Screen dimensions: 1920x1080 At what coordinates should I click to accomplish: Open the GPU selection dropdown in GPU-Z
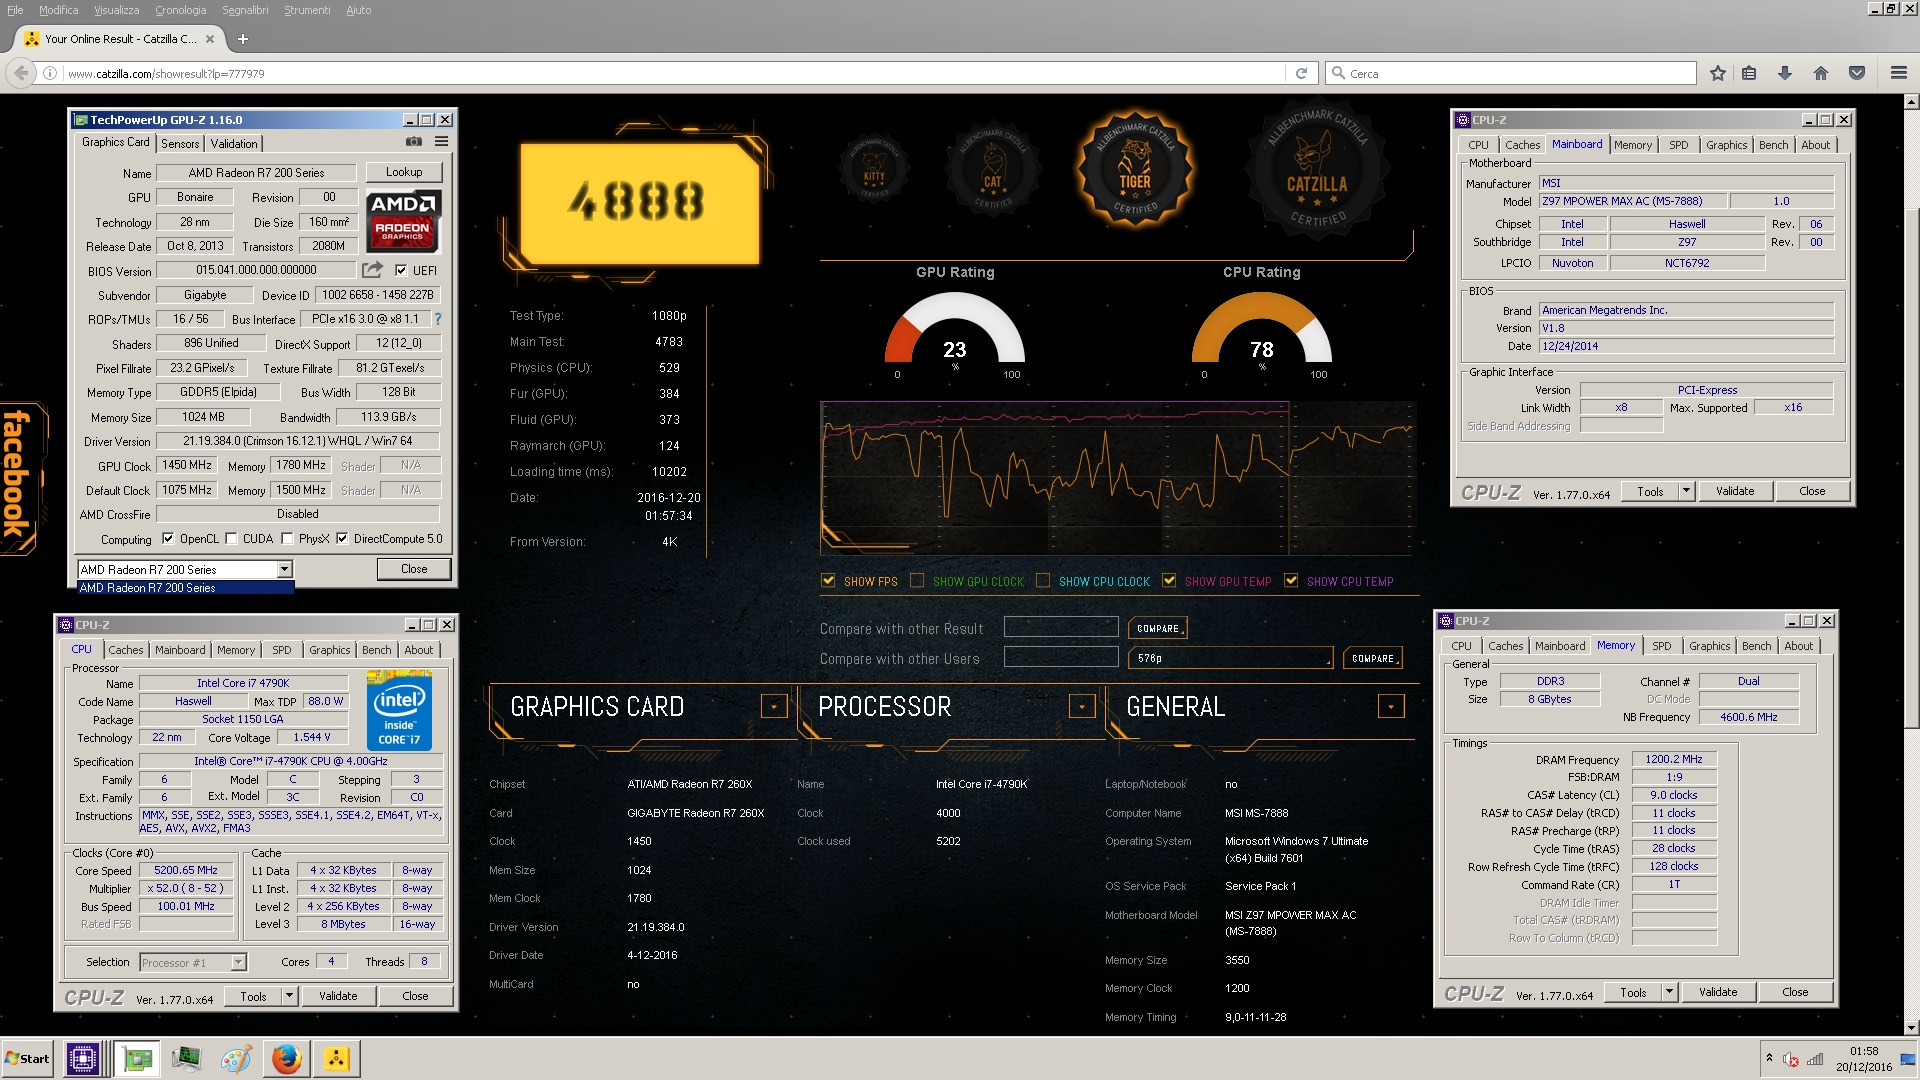click(x=284, y=569)
